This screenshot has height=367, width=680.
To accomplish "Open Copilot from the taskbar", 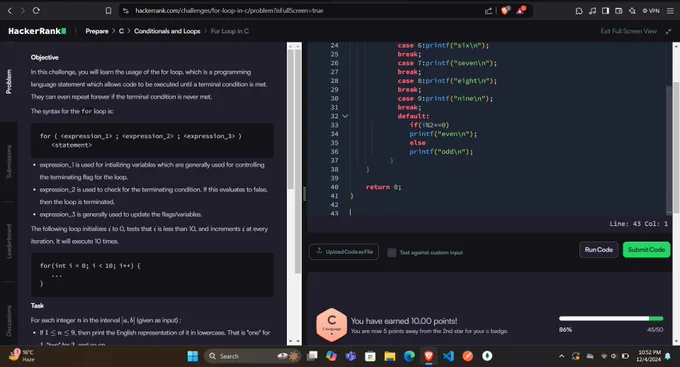I will point(331,356).
